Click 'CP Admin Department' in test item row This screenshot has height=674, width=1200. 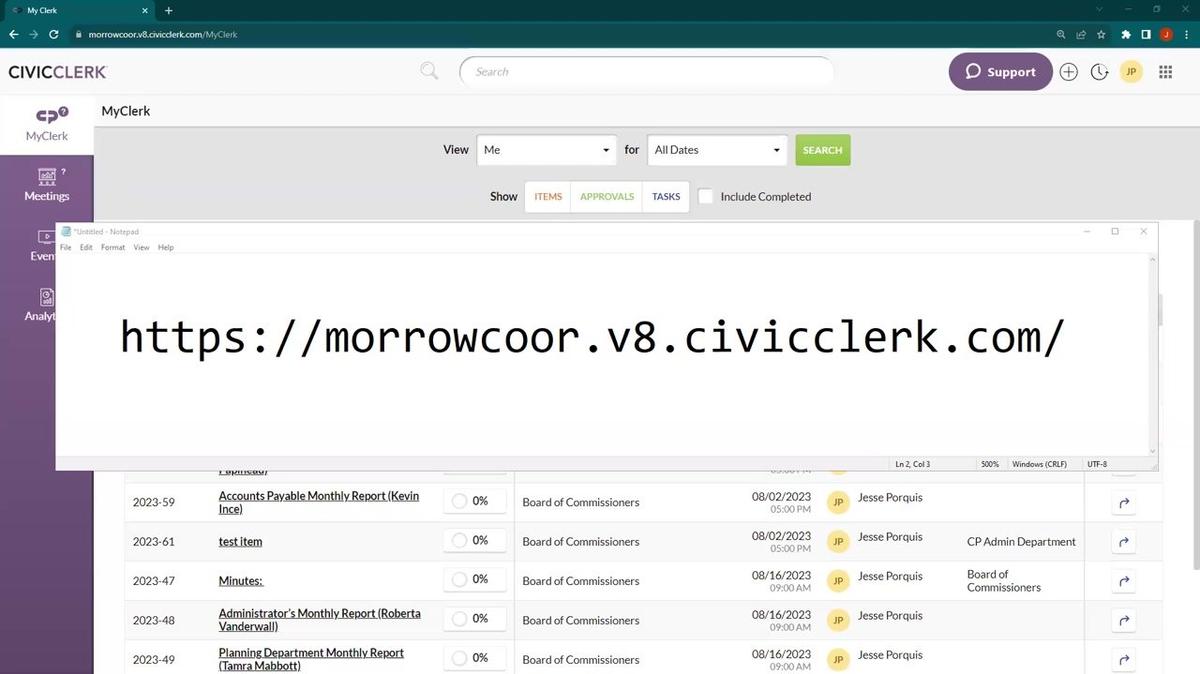1021,542
